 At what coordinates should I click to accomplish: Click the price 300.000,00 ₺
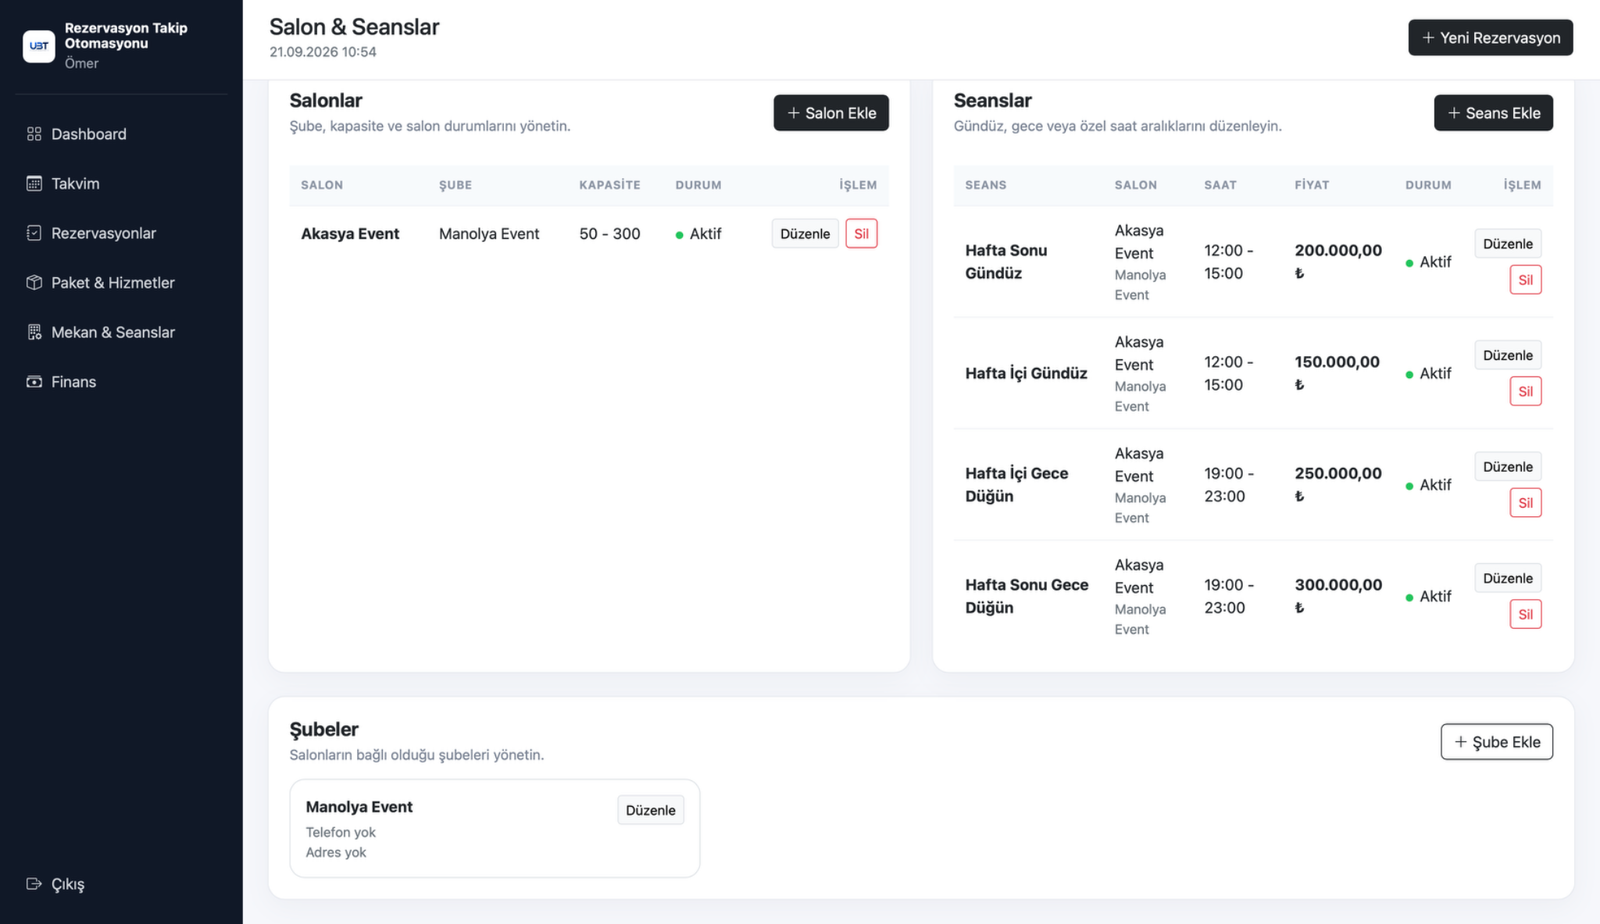1338,596
